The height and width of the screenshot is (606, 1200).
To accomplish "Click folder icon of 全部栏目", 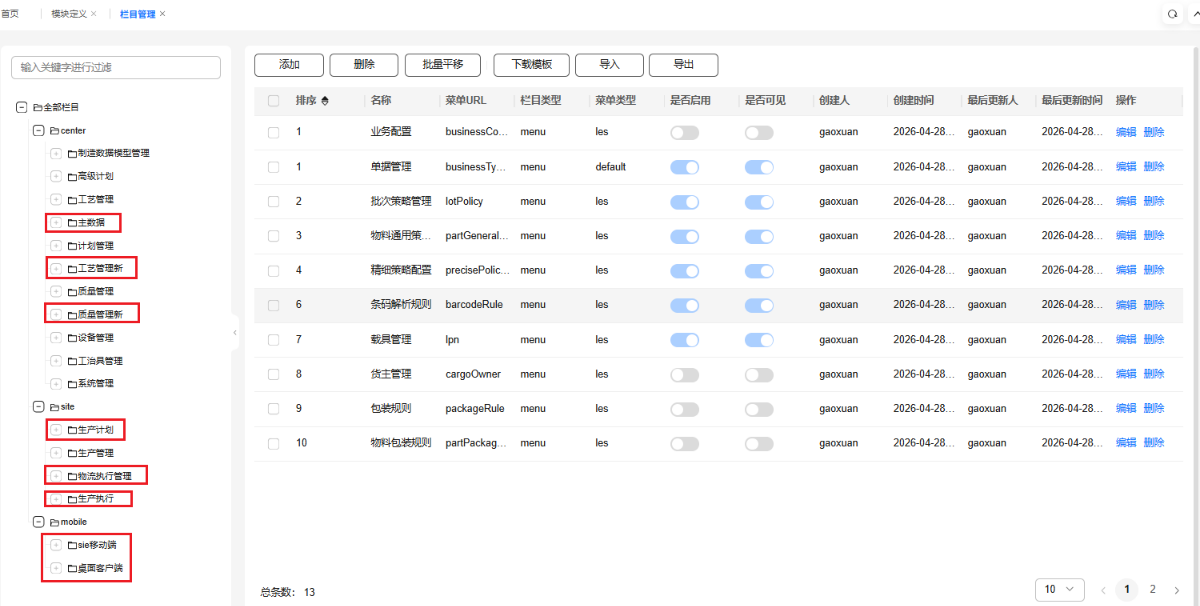I will coord(38,107).
